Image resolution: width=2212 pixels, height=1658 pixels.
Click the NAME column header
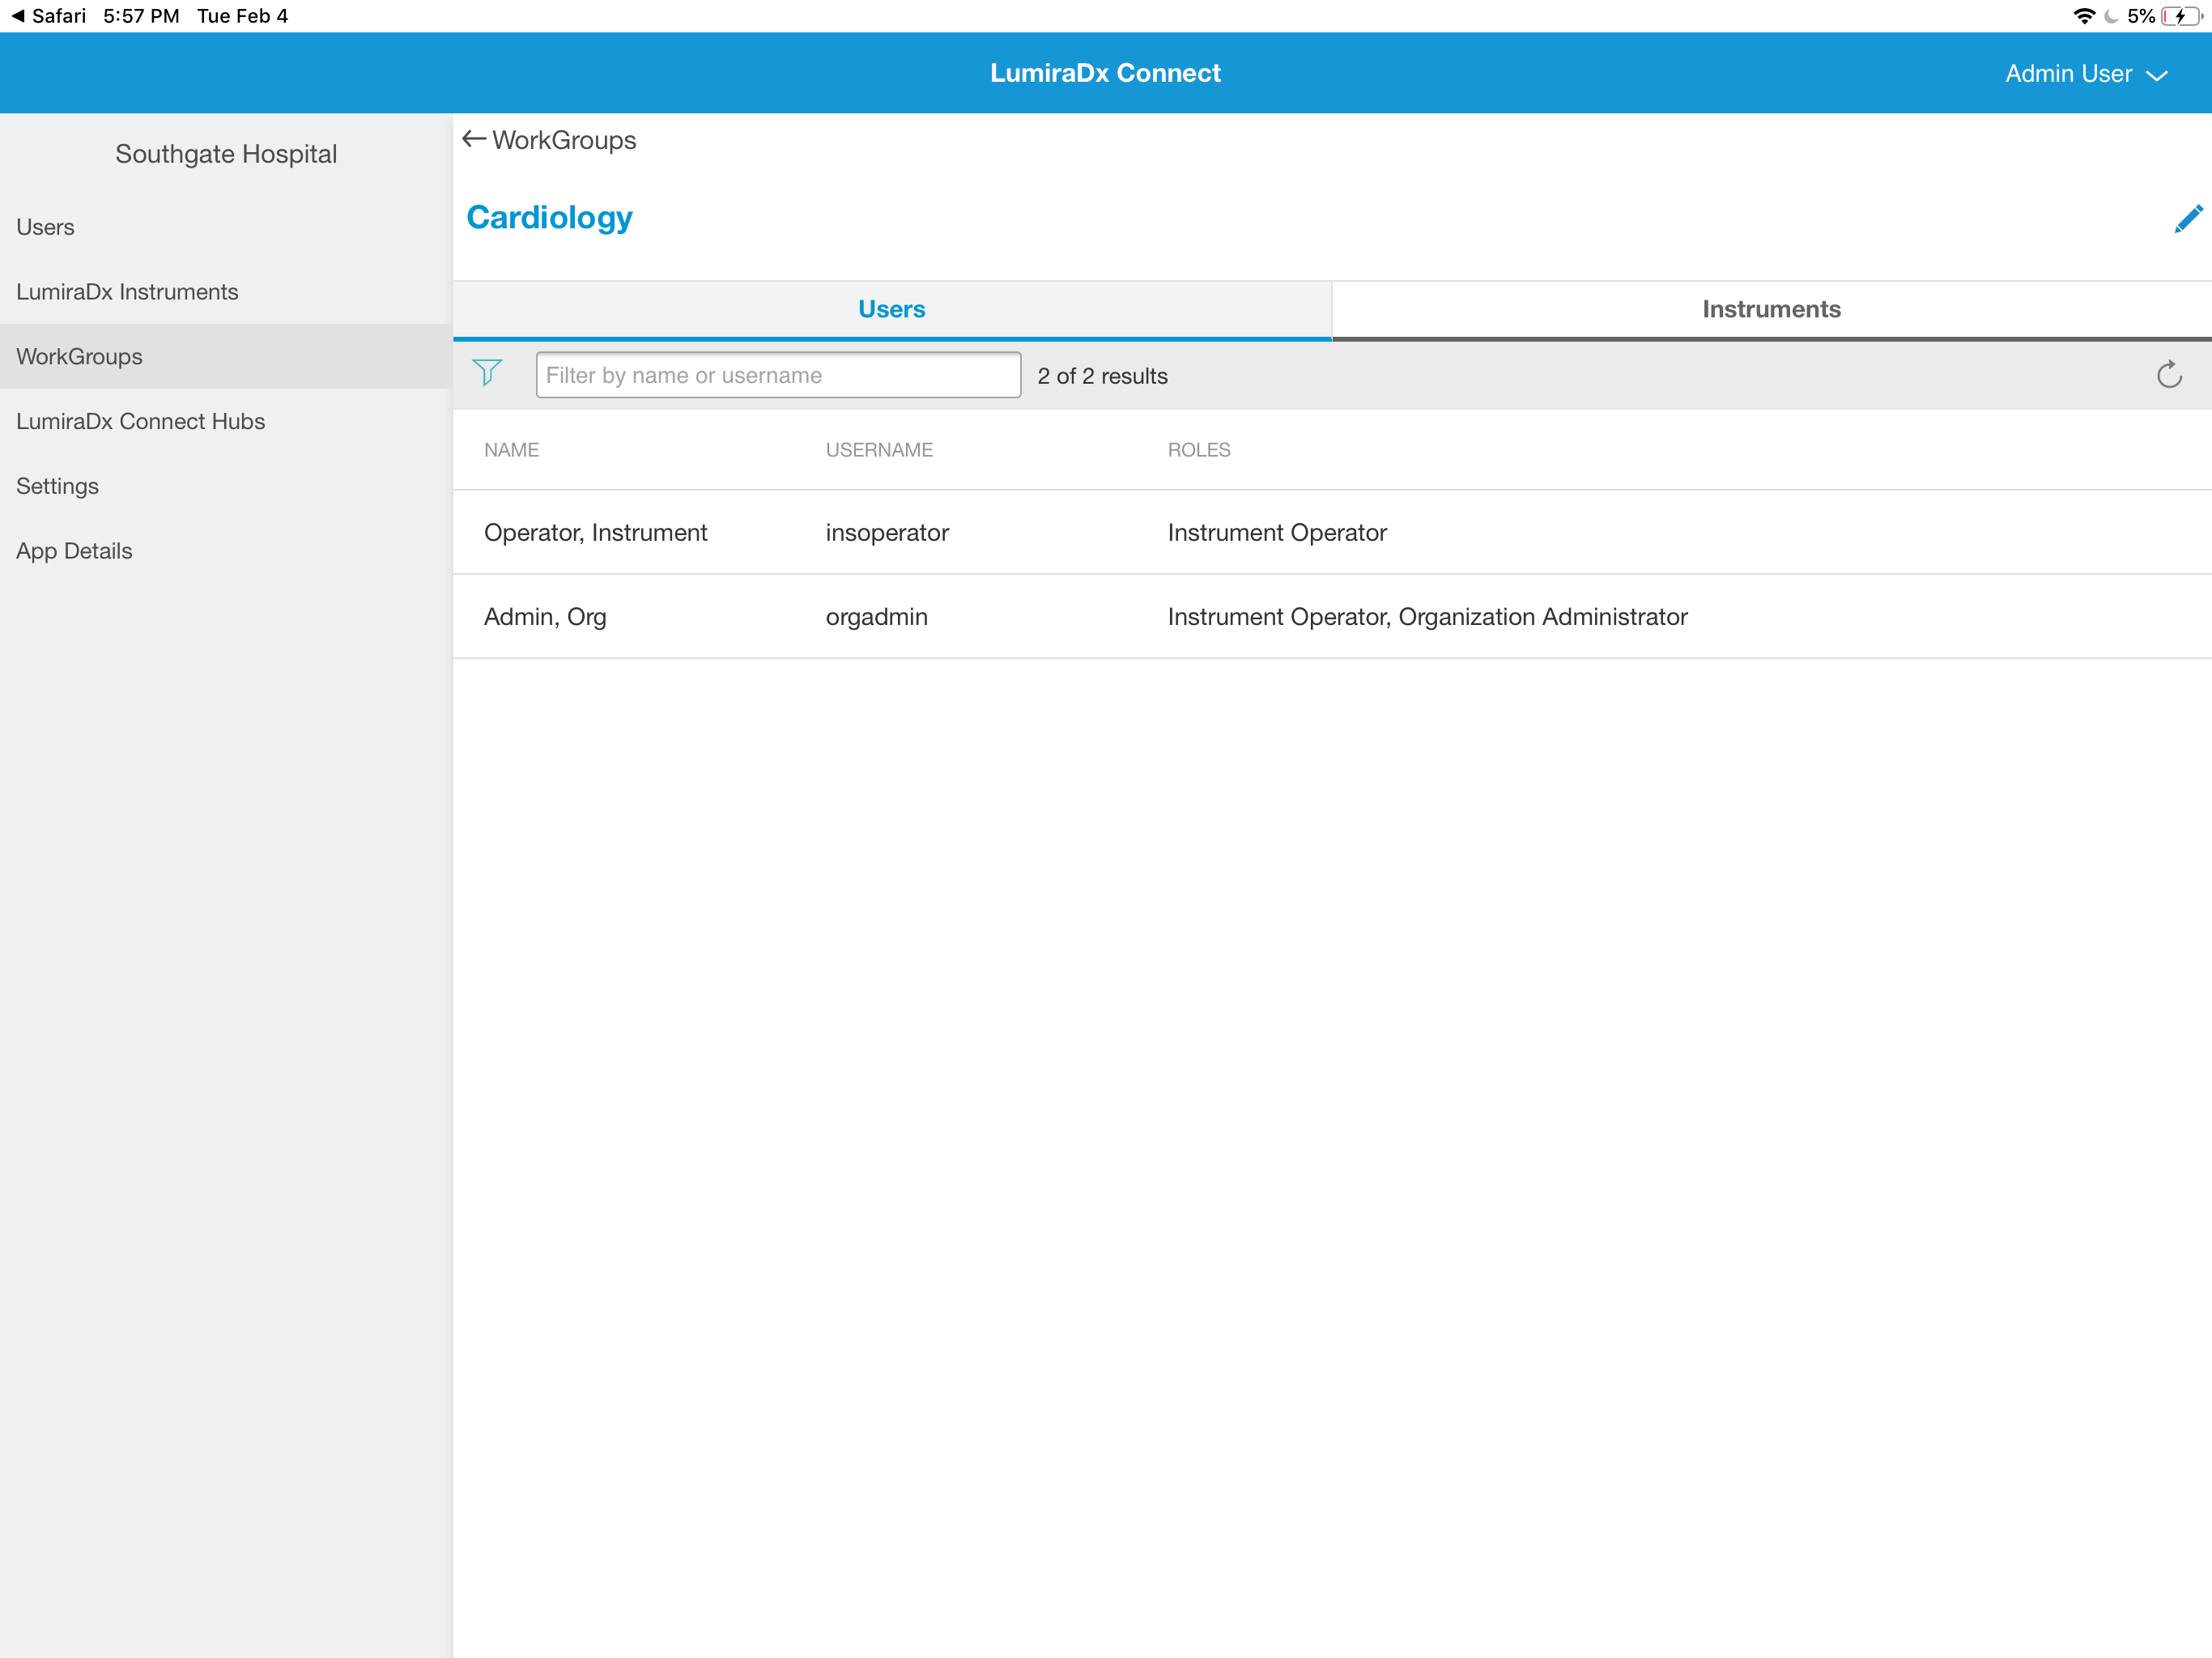click(x=511, y=450)
